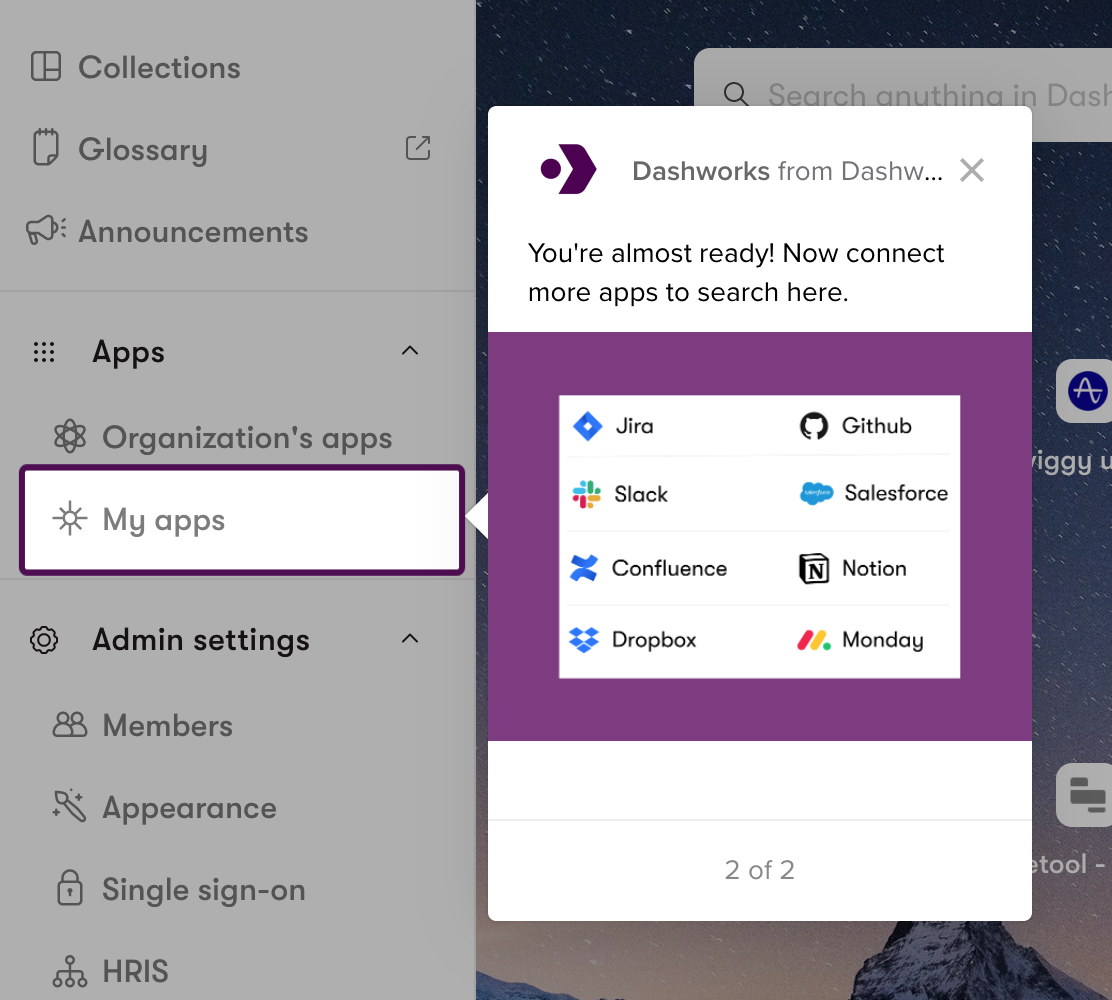Image resolution: width=1112 pixels, height=1000 pixels.
Task: Select the Apps section heading
Action: [128, 352]
